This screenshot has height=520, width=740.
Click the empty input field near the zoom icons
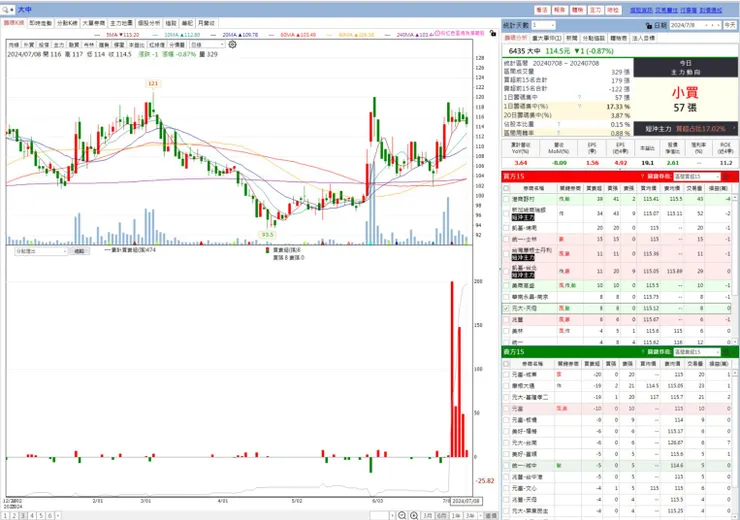[379, 516]
